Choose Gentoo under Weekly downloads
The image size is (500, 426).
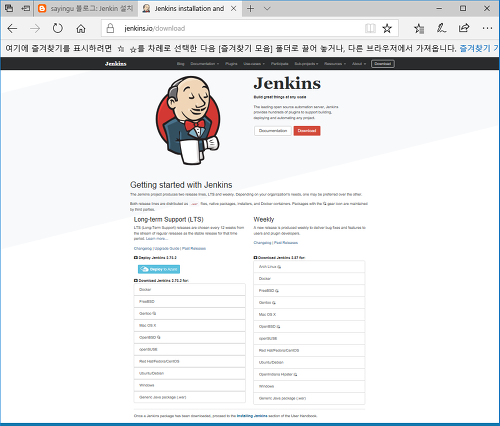(x=309, y=303)
